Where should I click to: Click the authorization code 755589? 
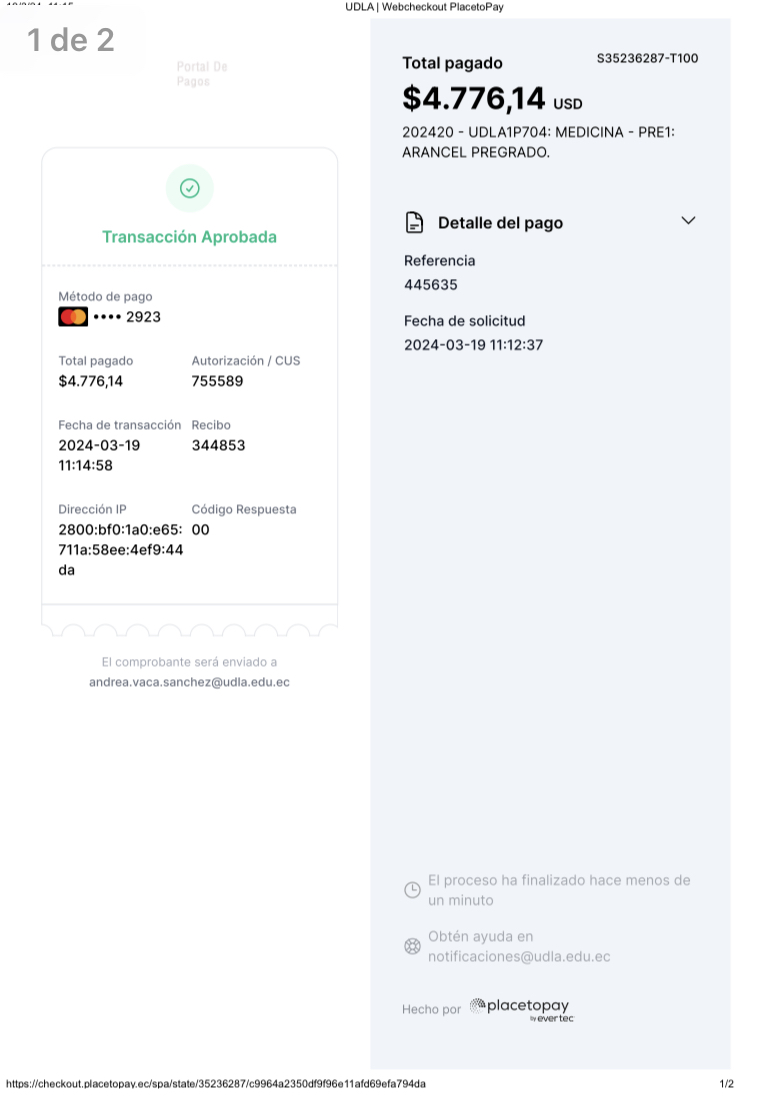(x=217, y=381)
